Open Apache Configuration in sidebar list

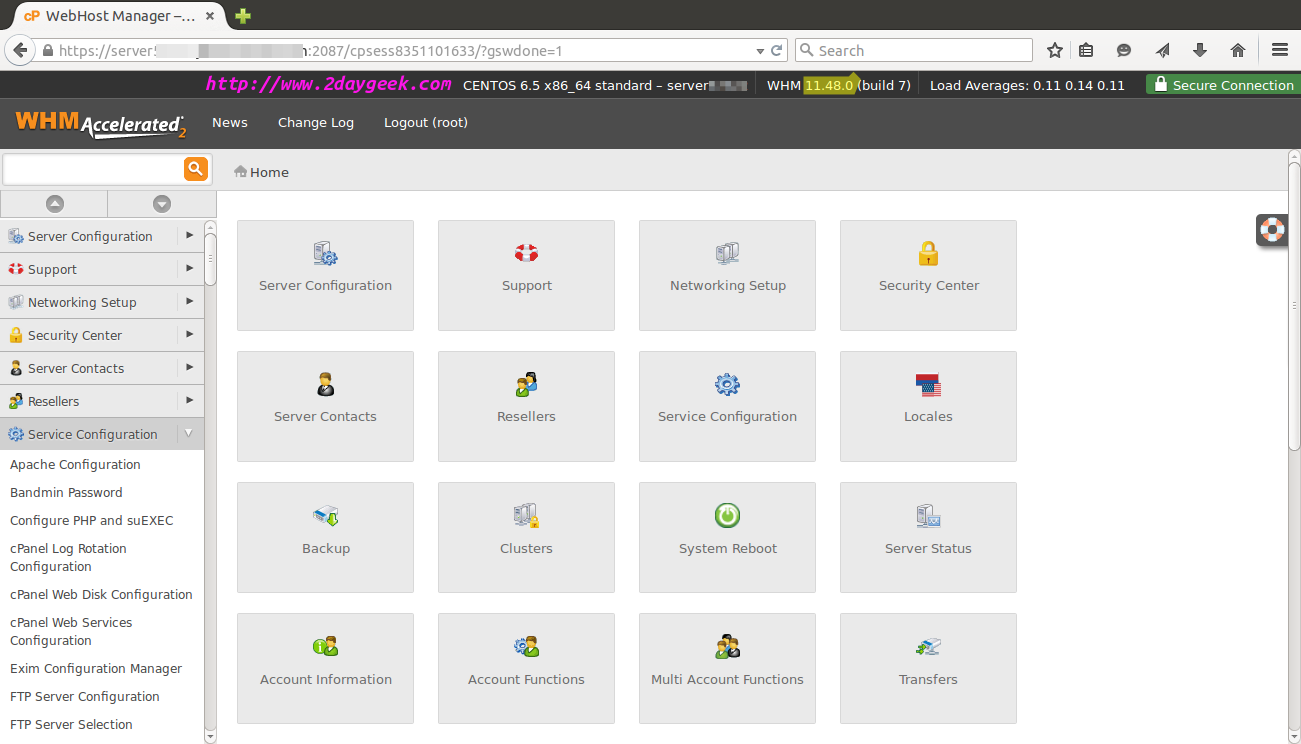(75, 465)
